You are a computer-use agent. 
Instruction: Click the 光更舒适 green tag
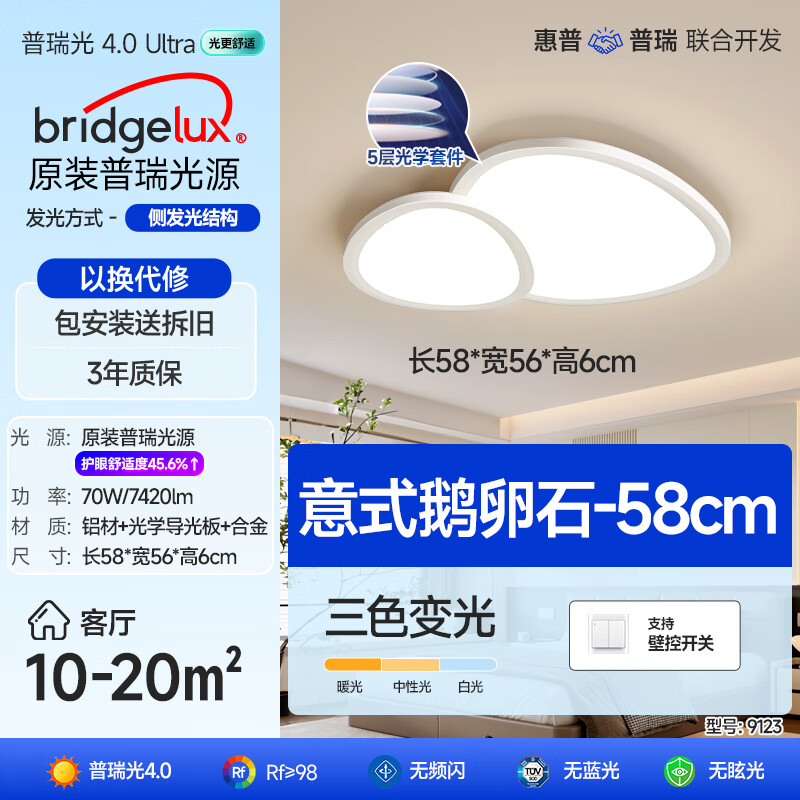click(232, 43)
